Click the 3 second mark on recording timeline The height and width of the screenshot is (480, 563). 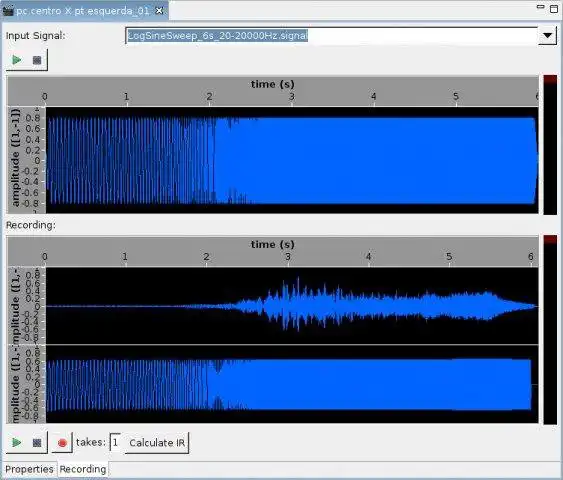coord(288,257)
